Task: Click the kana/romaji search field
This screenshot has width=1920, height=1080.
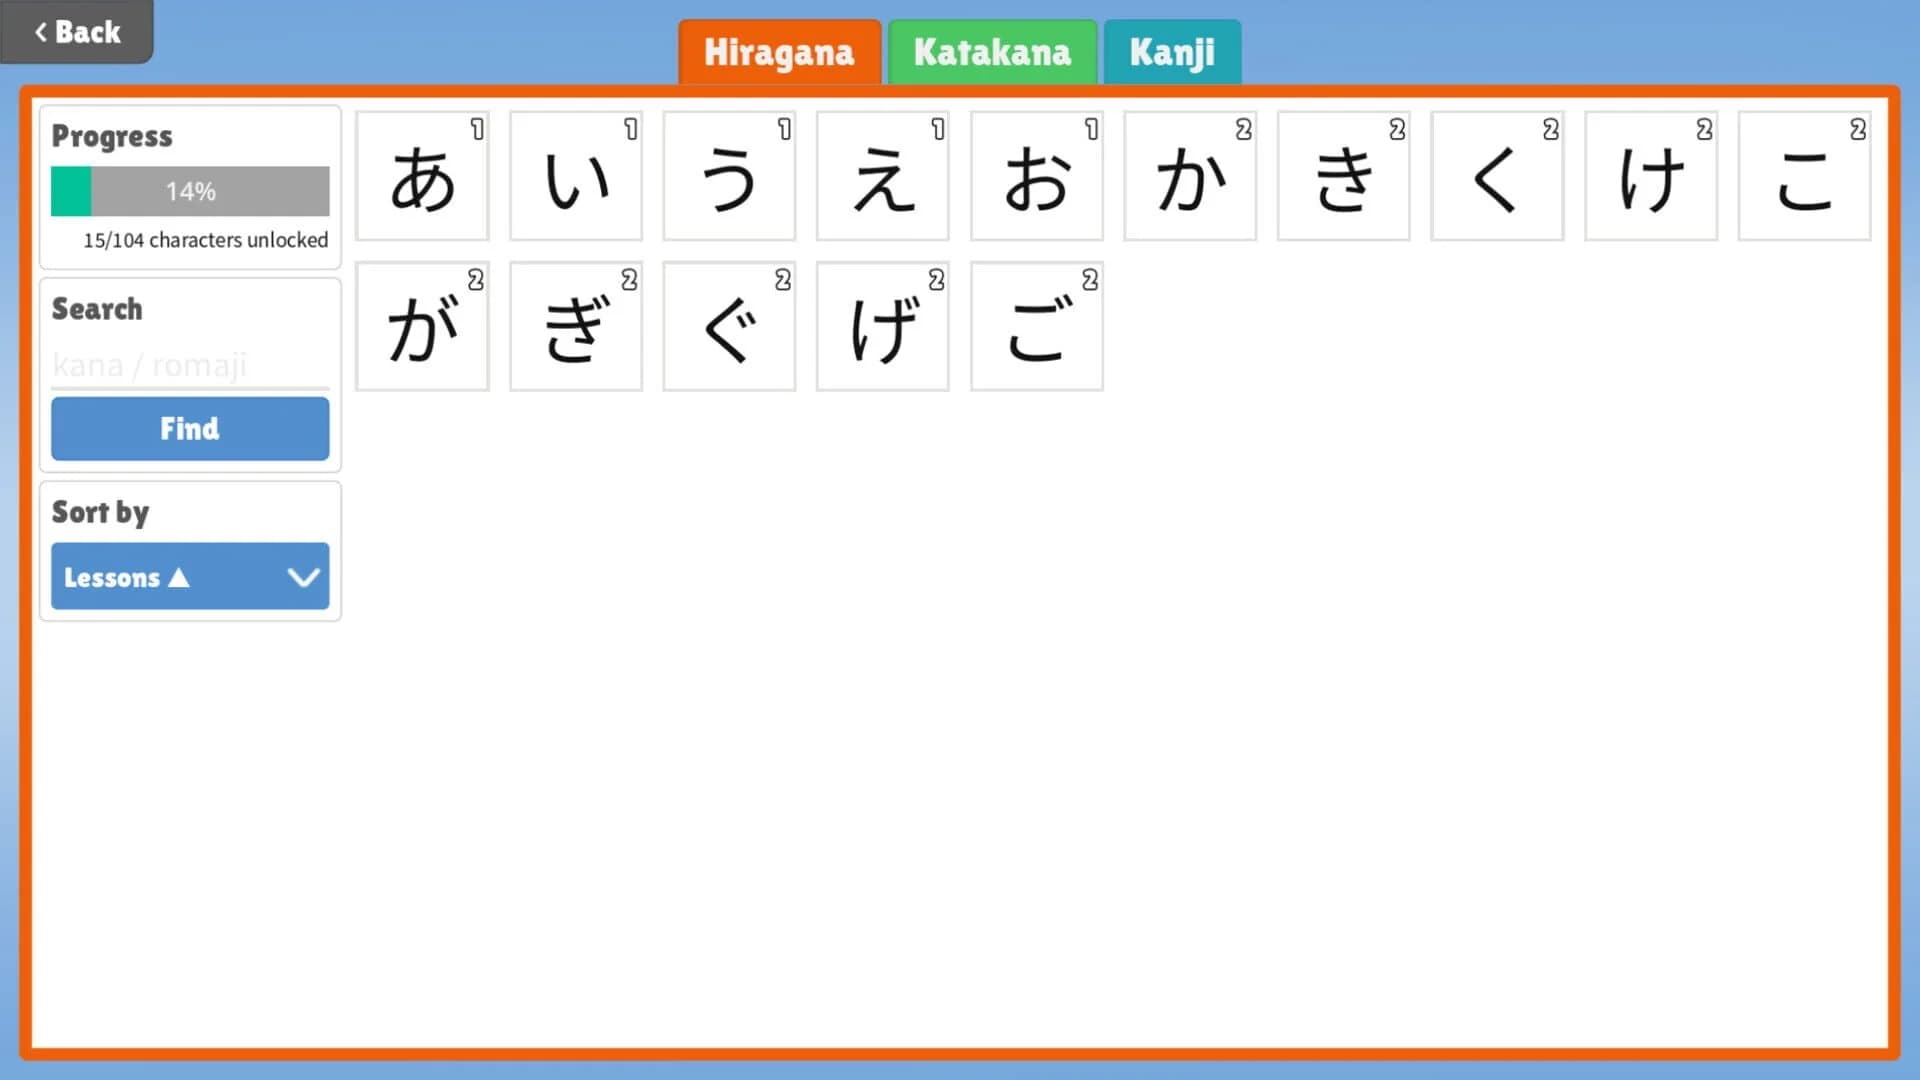Action: (x=190, y=364)
